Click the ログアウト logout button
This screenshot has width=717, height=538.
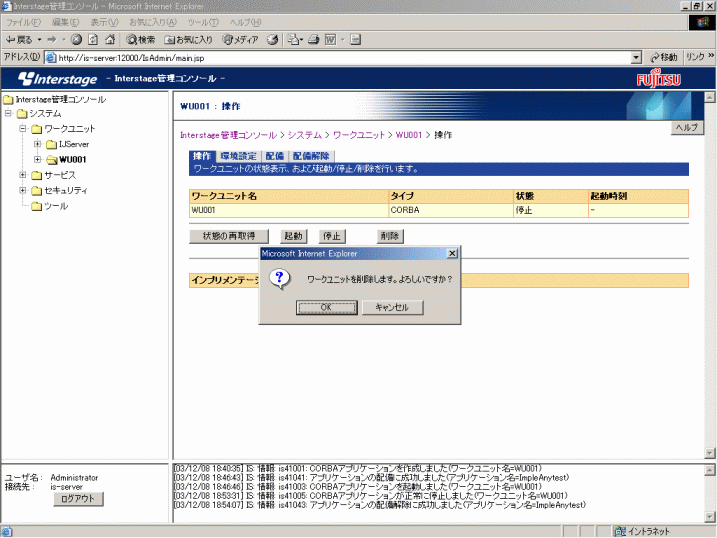coord(78,499)
